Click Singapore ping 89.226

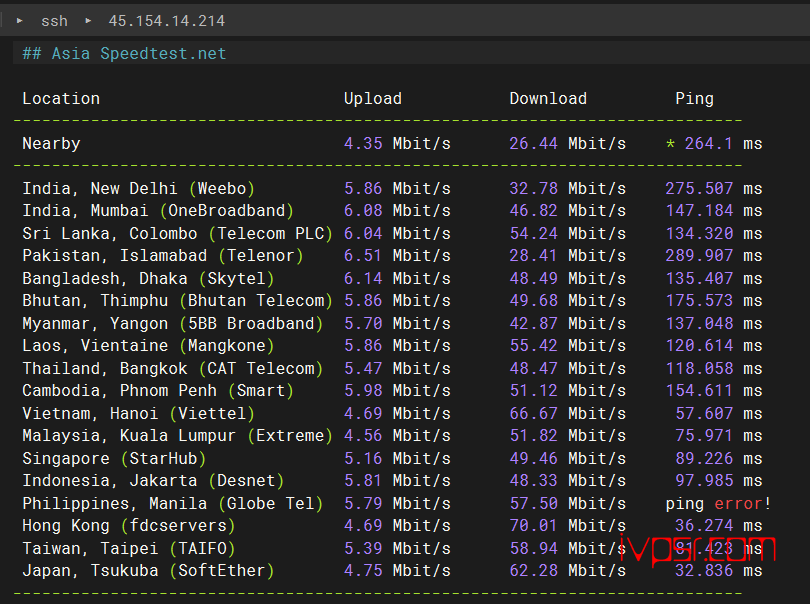[704, 458]
